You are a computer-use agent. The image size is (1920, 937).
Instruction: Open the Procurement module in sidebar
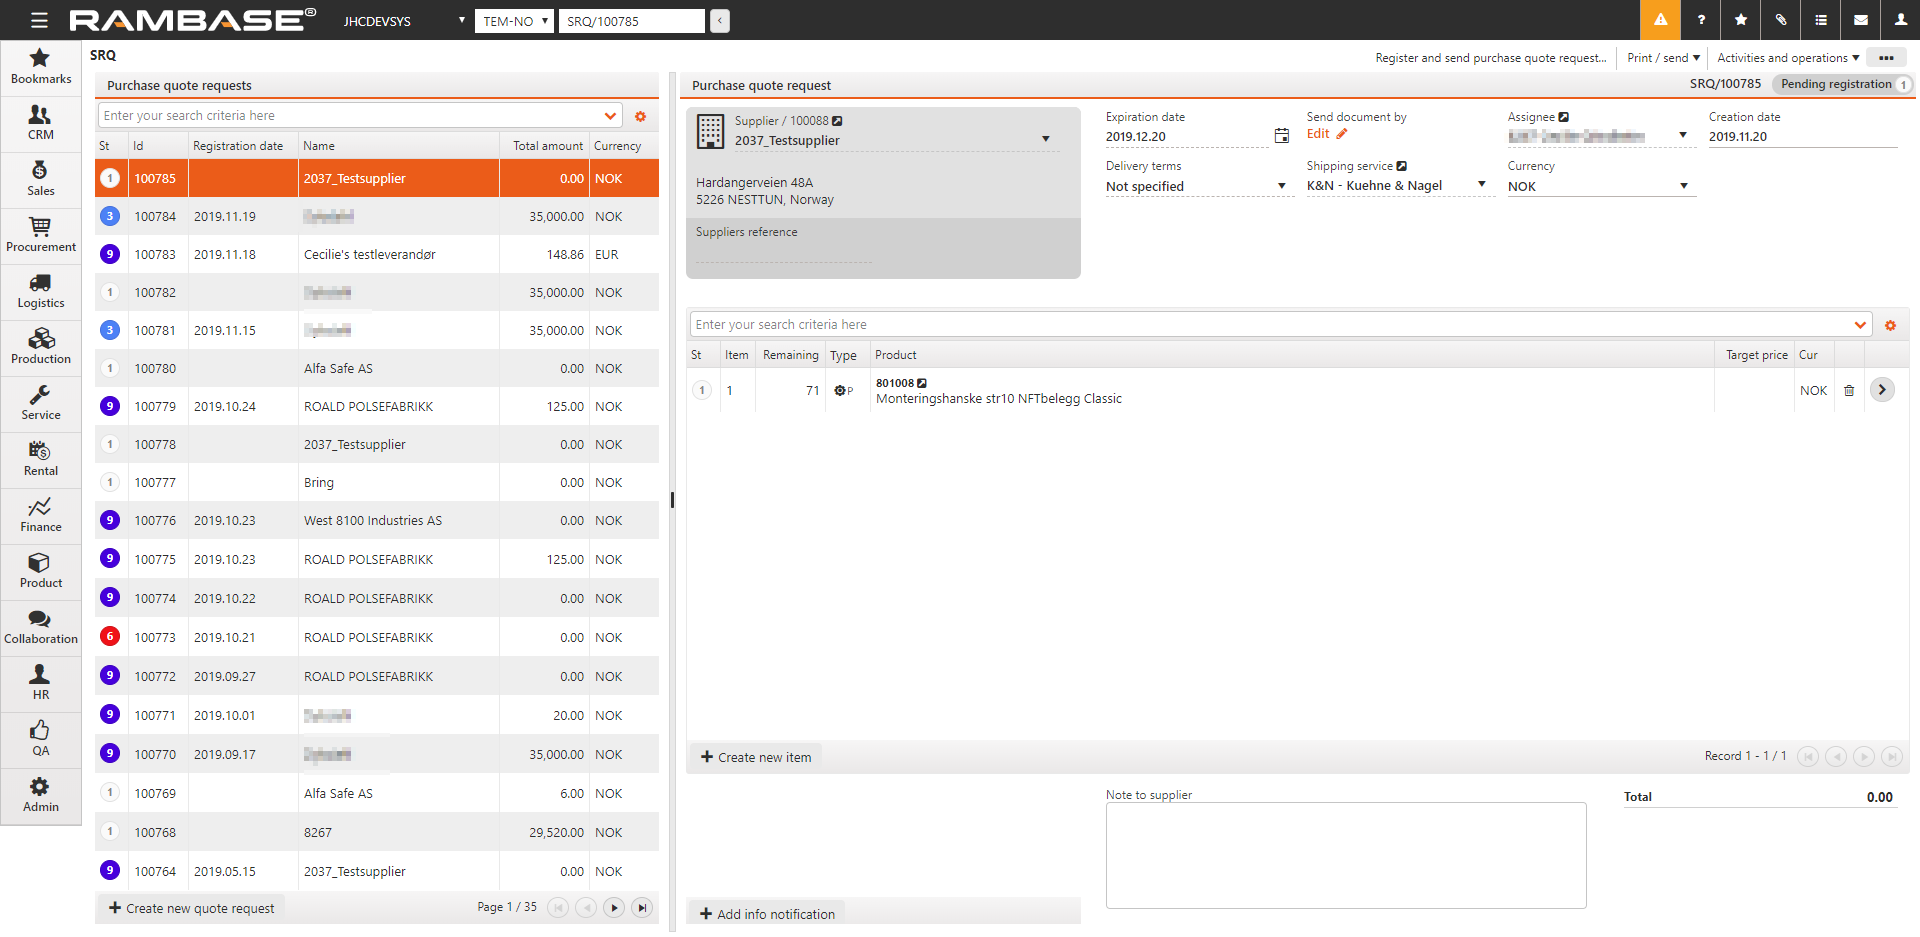point(40,235)
